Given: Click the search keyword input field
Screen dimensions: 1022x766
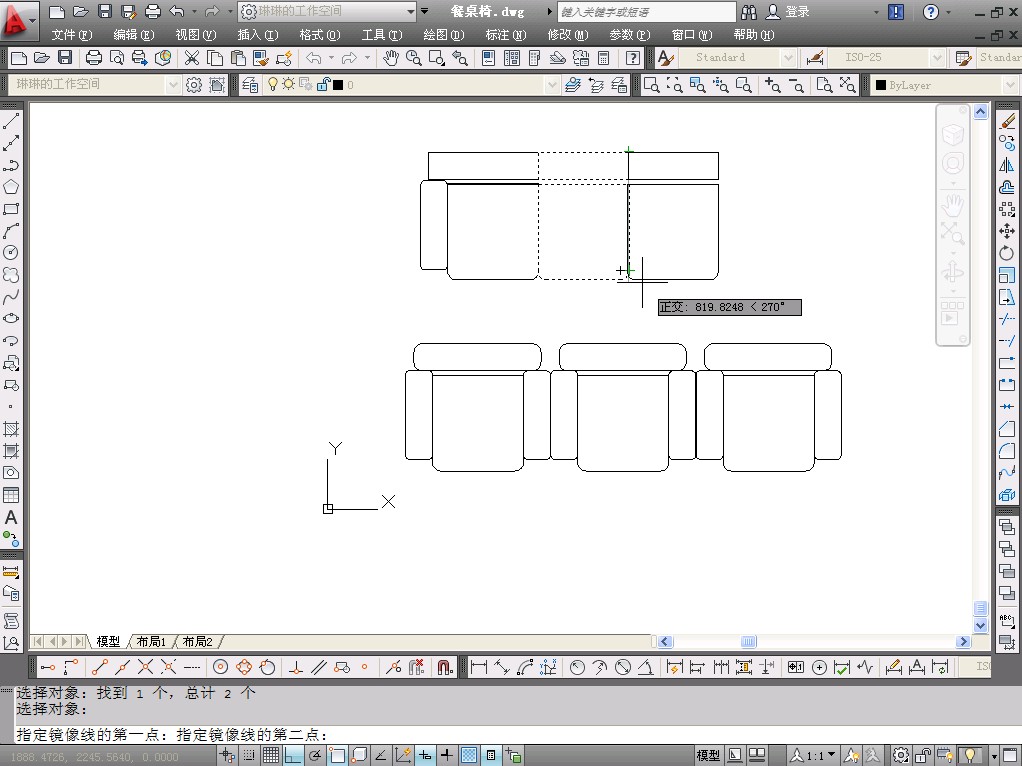Looking at the screenshot, I should tap(645, 12).
